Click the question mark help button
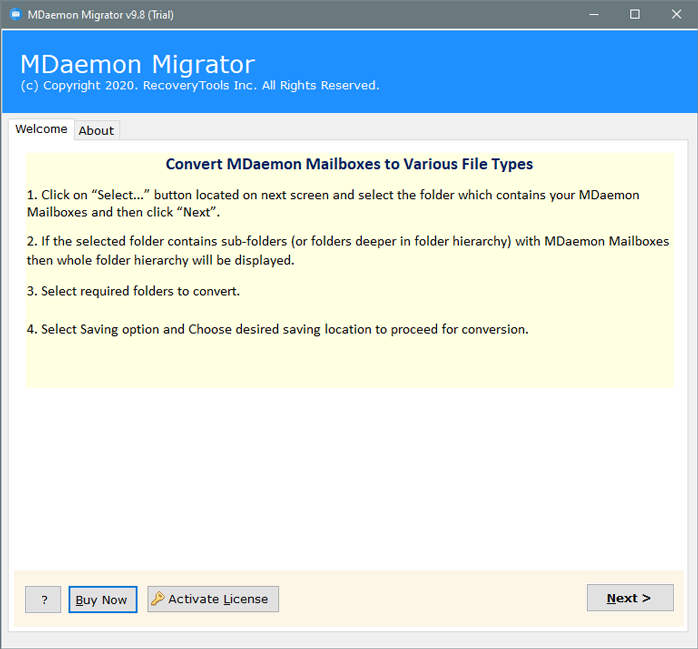Viewport: 698px width, 649px height. coord(43,599)
